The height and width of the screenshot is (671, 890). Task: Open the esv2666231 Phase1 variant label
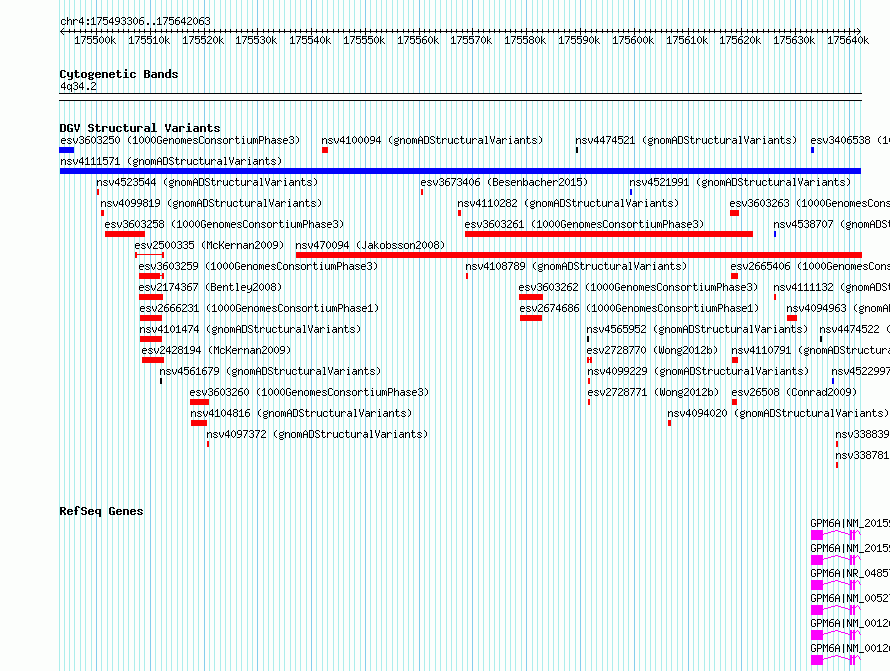[x=259, y=308]
